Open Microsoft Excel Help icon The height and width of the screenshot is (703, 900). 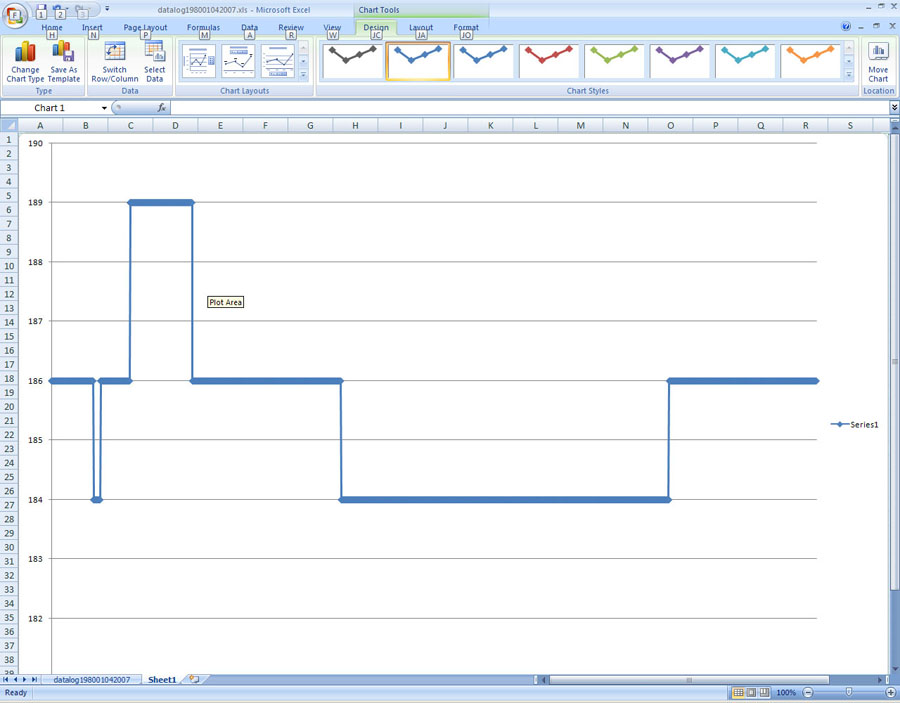[846, 27]
